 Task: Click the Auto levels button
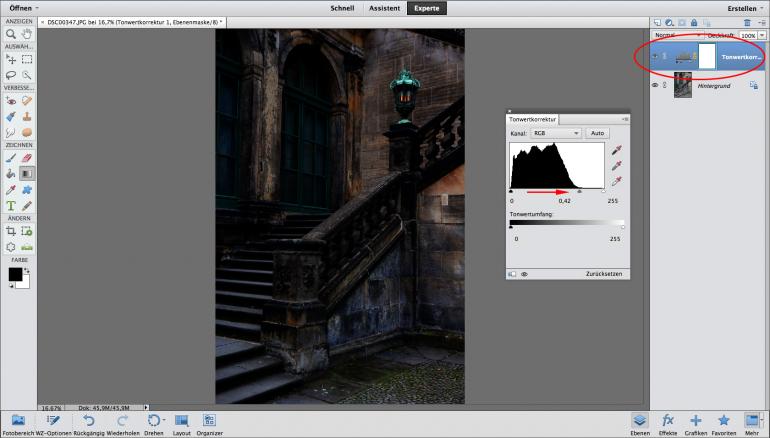coord(597,133)
